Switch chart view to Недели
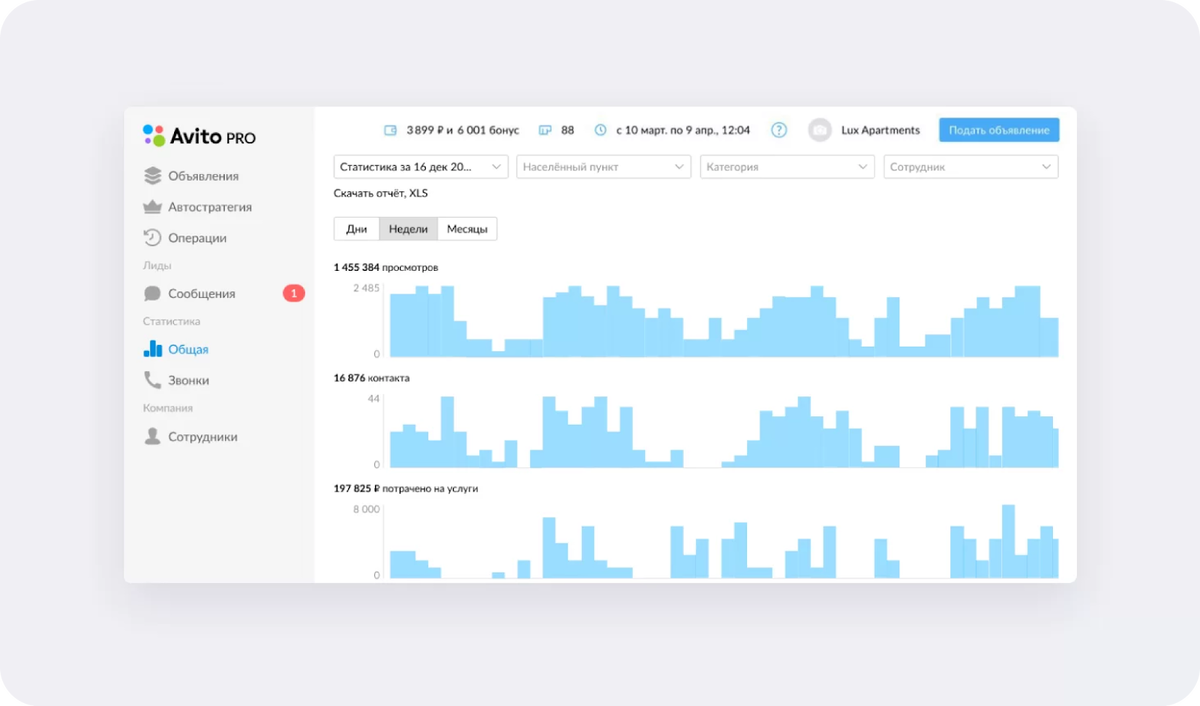This screenshot has height=706, width=1200. [408, 229]
